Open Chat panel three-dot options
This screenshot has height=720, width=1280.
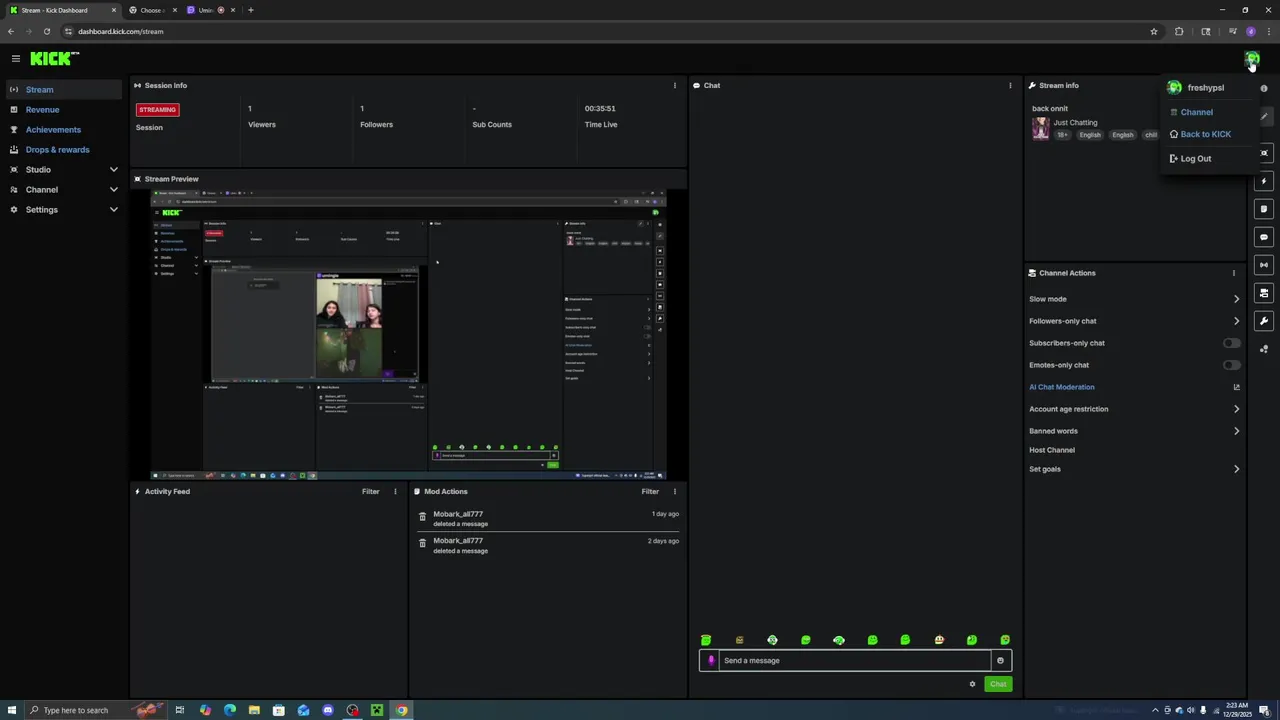pos(1010,86)
